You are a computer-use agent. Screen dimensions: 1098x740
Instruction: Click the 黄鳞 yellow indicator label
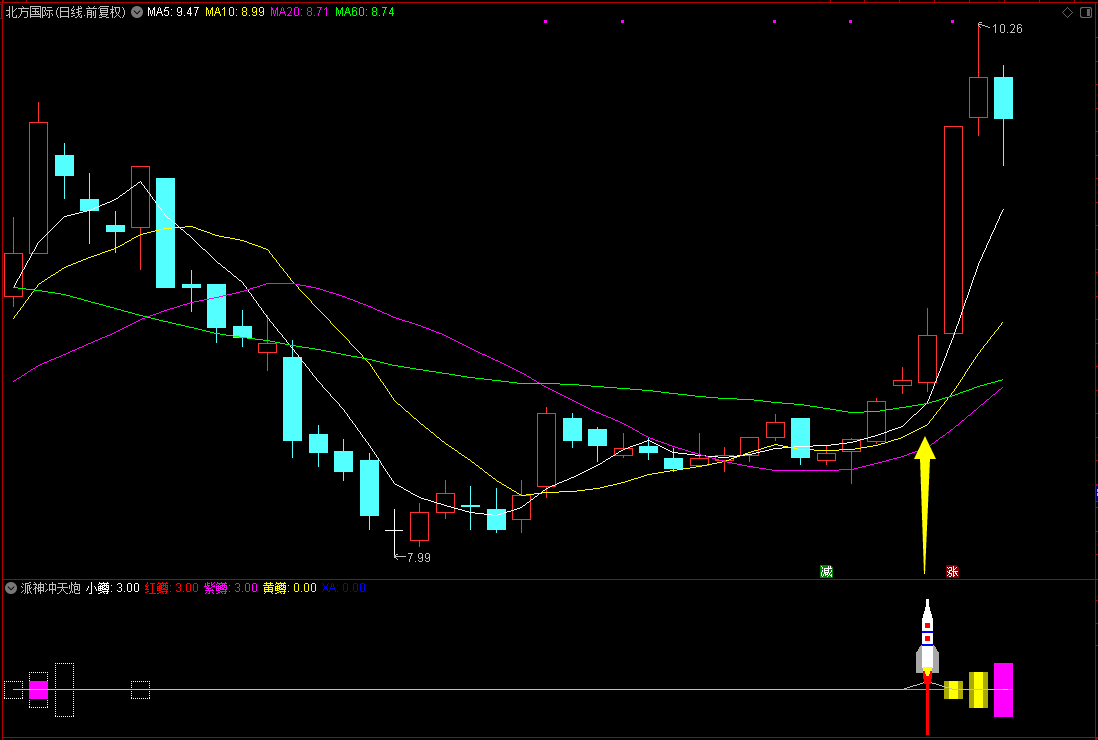[289, 588]
